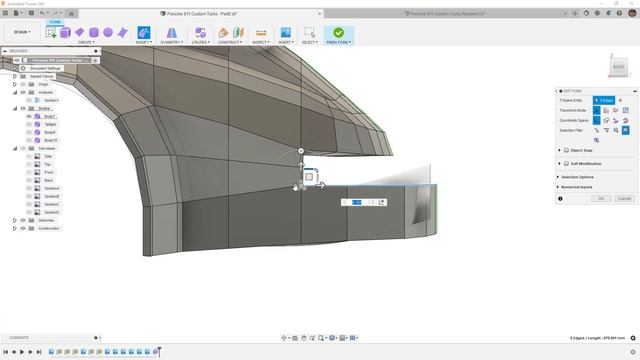
Task: Toggle visibility of Bodies folder
Action: pos(23,108)
